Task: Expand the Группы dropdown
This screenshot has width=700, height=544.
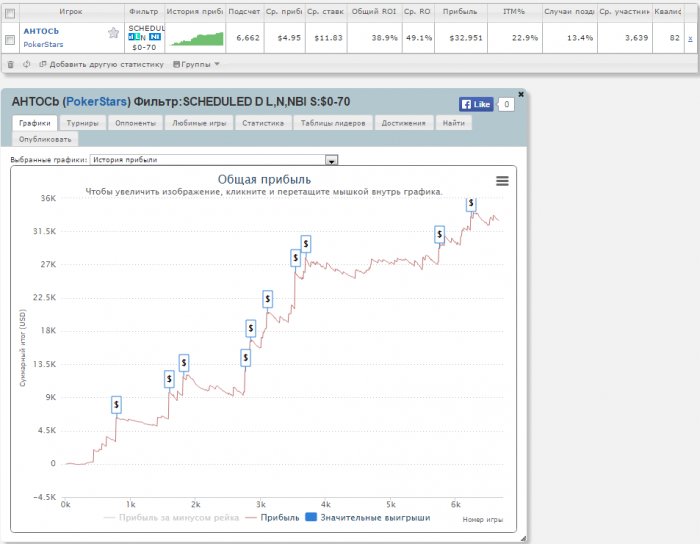Action: 197,63
